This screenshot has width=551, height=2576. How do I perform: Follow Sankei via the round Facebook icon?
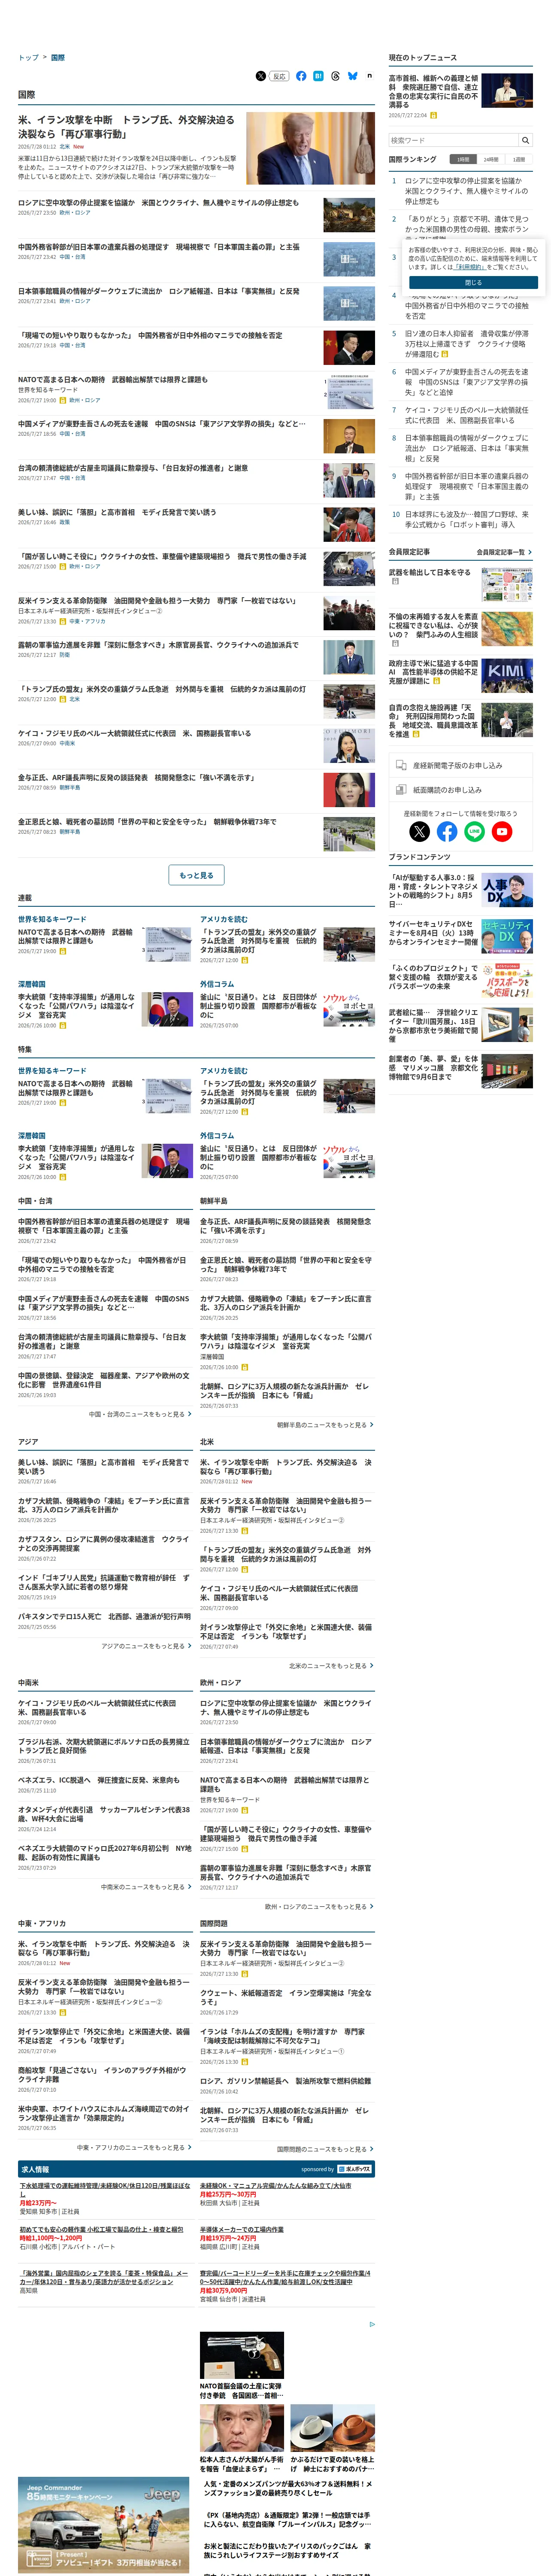pos(447,831)
